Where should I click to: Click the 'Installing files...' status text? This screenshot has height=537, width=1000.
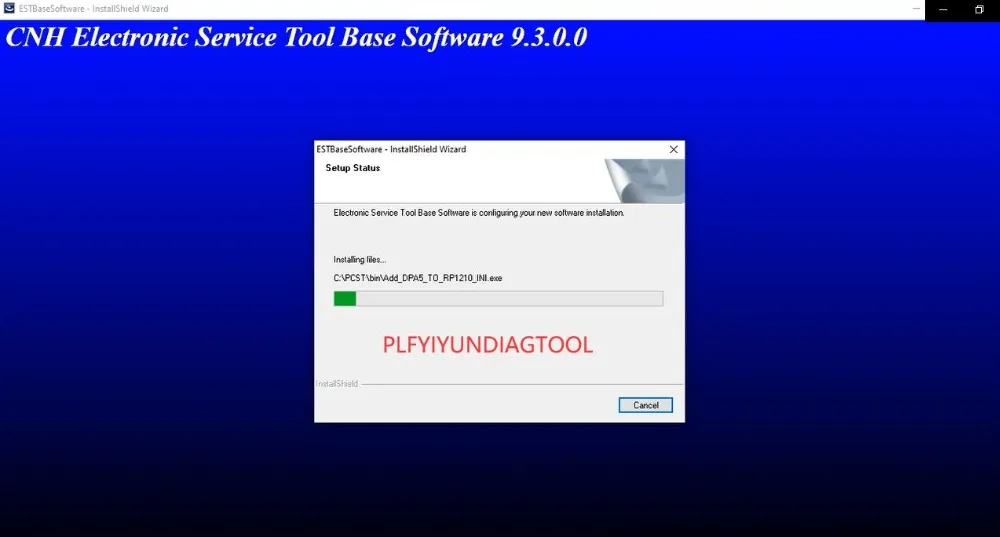[x=360, y=260]
